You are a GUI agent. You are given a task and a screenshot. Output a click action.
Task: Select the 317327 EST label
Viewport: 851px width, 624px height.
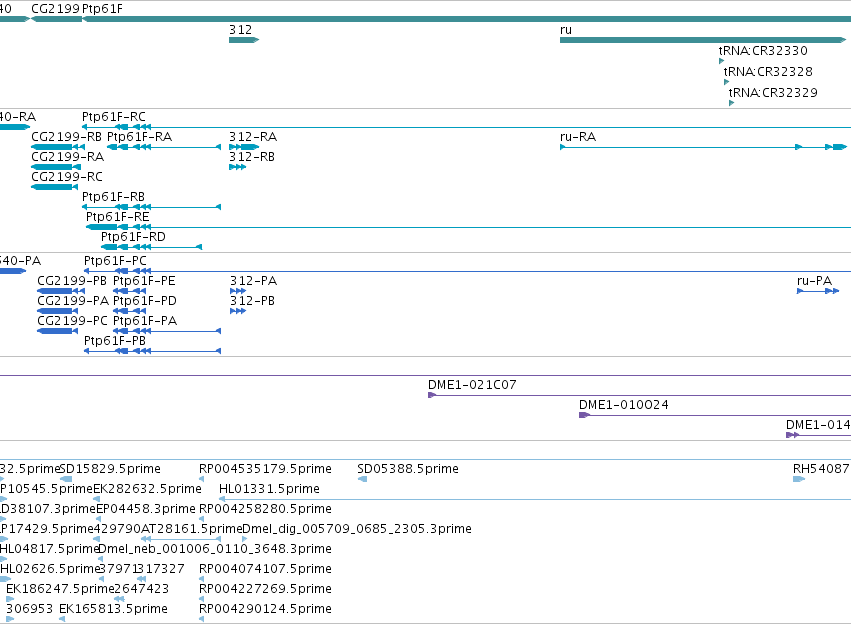click(x=161, y=569)
